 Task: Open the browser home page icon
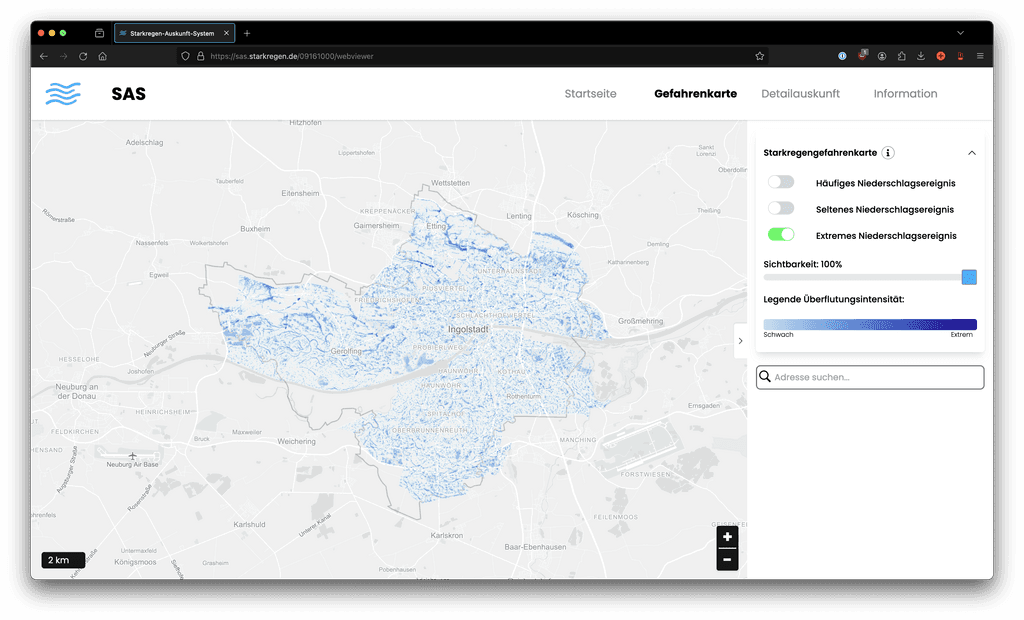click(x=103, y=56)
